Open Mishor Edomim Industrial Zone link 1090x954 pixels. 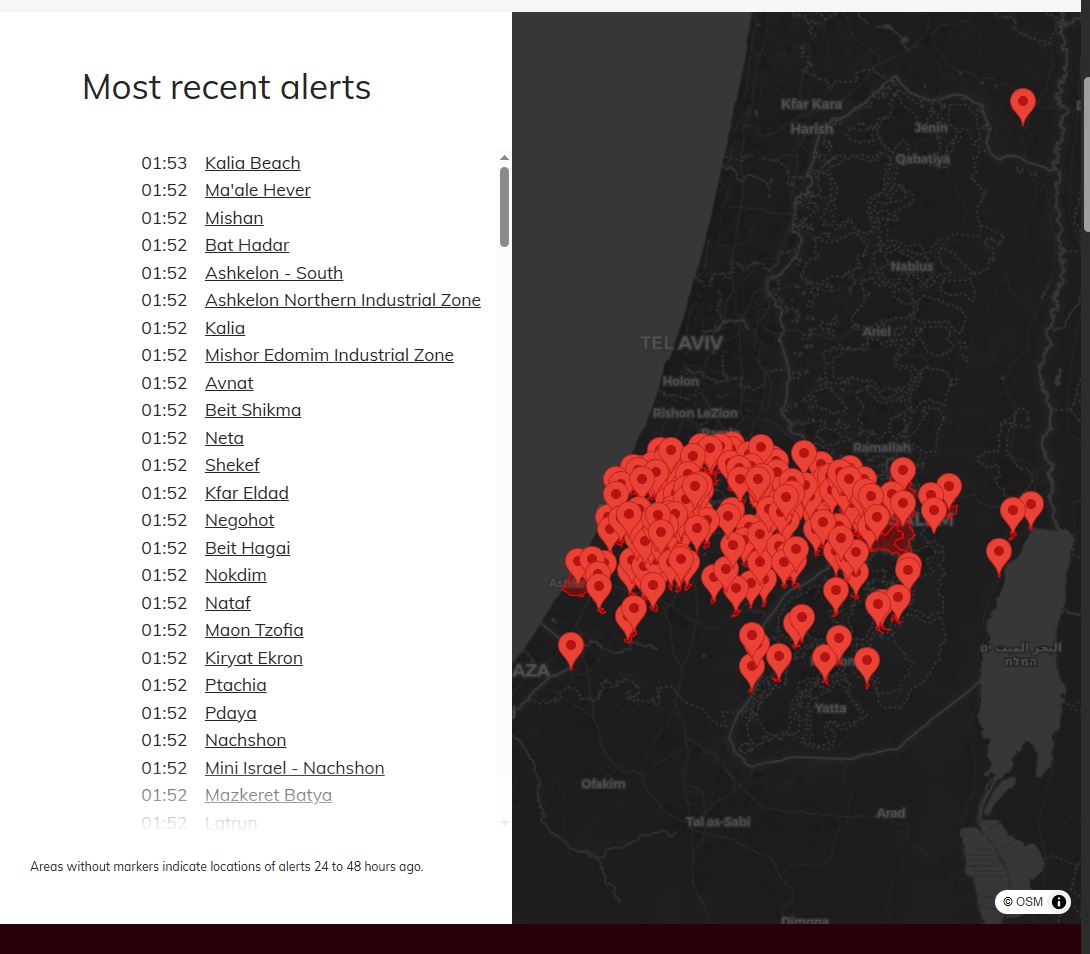(x=329, y=355)
